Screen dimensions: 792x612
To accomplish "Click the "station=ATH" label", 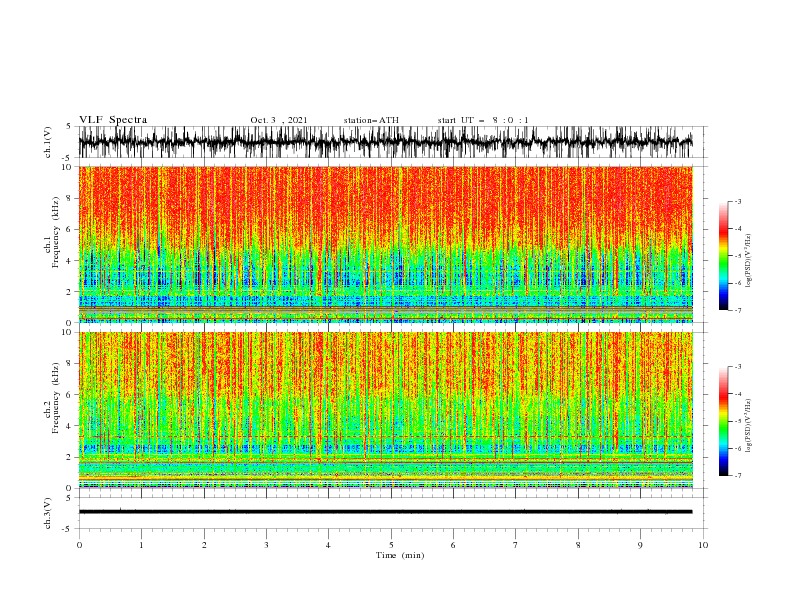I will click(x=371, y=120).
